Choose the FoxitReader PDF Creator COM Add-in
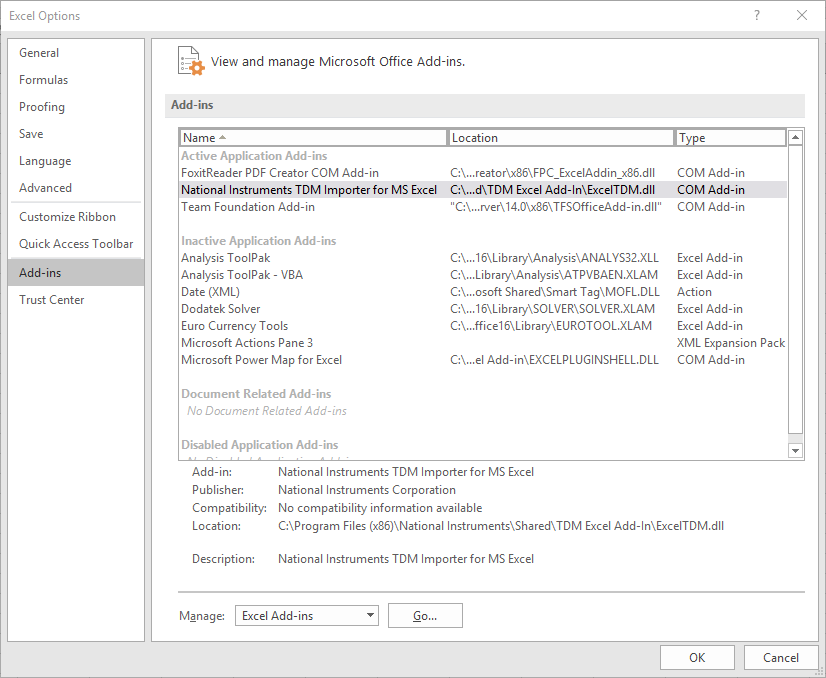 [x=280, y=173]
